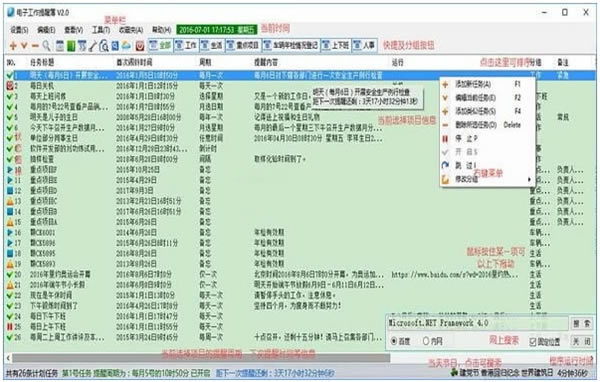Image resolution: width=600 pixels, height=382 pixels.
Task: Click the 关闭 button in search panel
Action: click(x=582, y=341)
